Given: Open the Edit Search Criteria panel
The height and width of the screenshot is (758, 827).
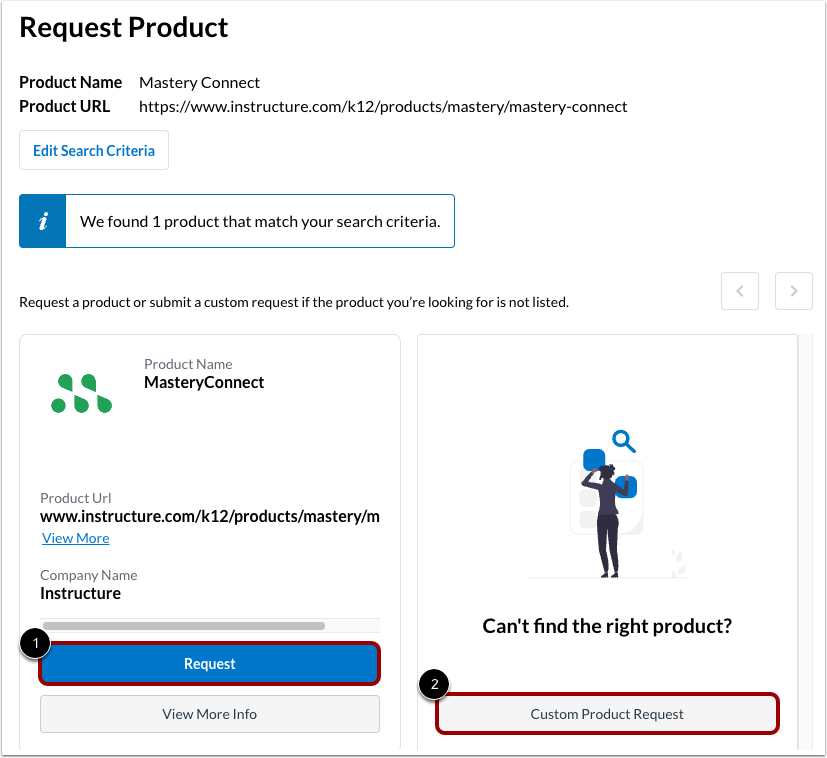Looking at the screenshot, I should (93, 150).
